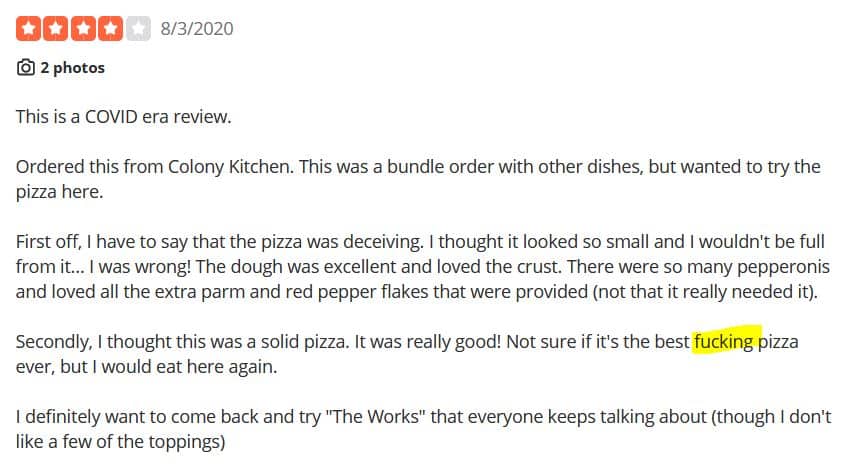
Task: Click the line "This is a COVID era review."
Action: [x=123, y=117]
